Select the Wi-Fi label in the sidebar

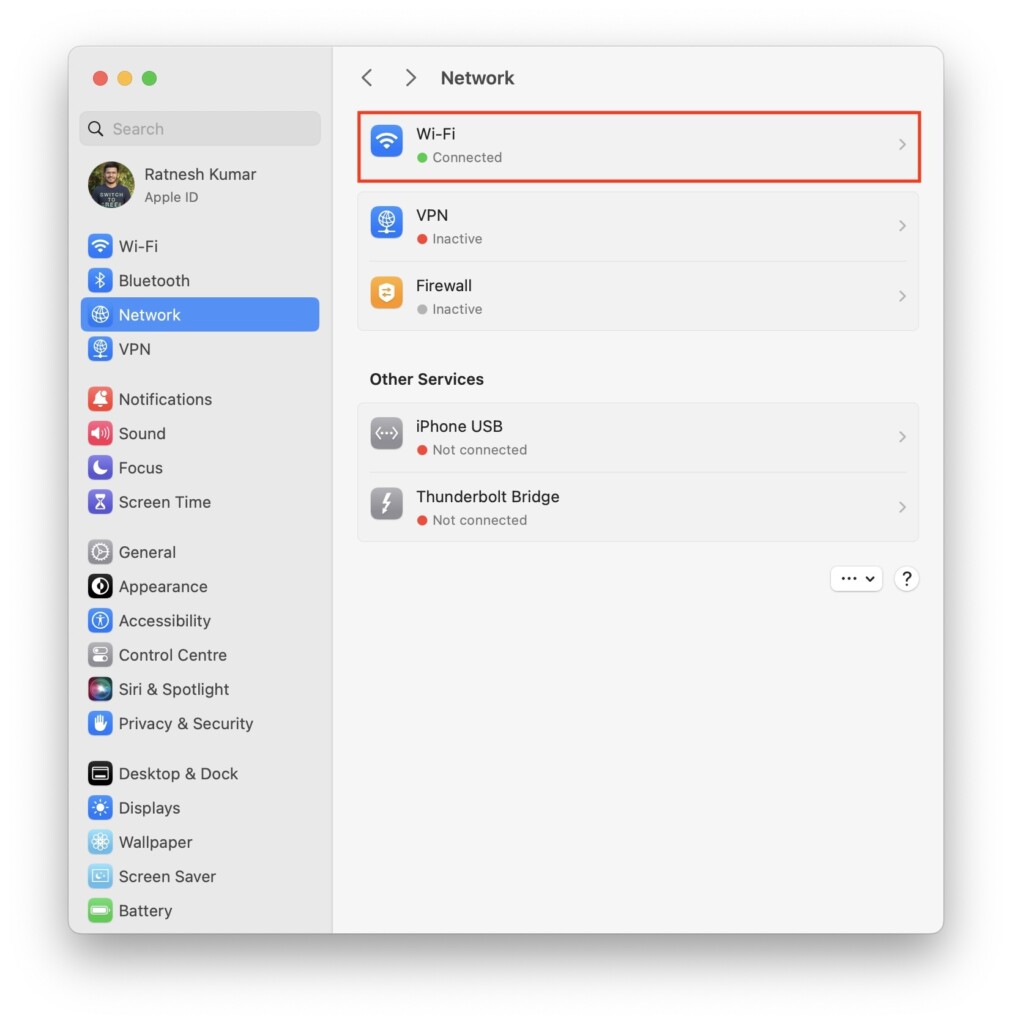pos(138,247)
